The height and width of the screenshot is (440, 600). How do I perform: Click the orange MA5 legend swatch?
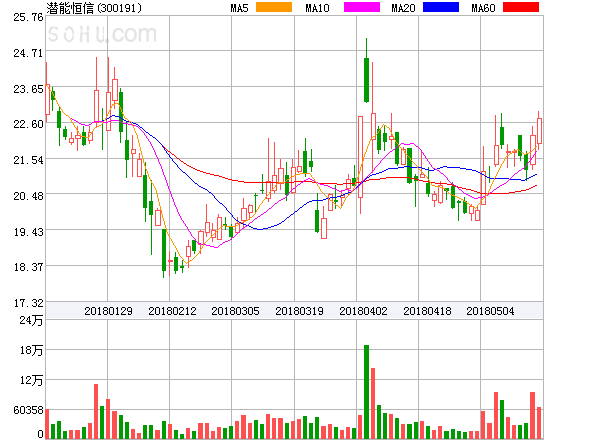pos(274,7)
